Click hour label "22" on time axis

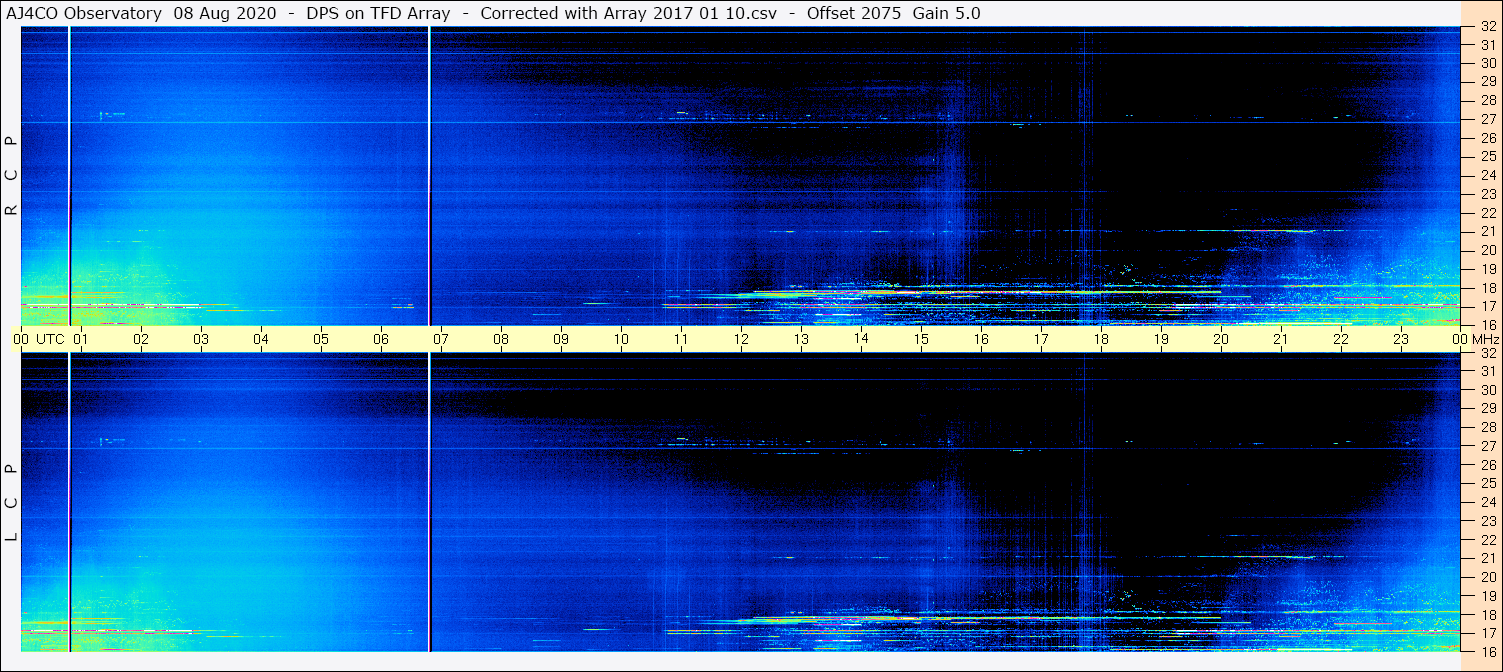click(x=1342, y=339)
